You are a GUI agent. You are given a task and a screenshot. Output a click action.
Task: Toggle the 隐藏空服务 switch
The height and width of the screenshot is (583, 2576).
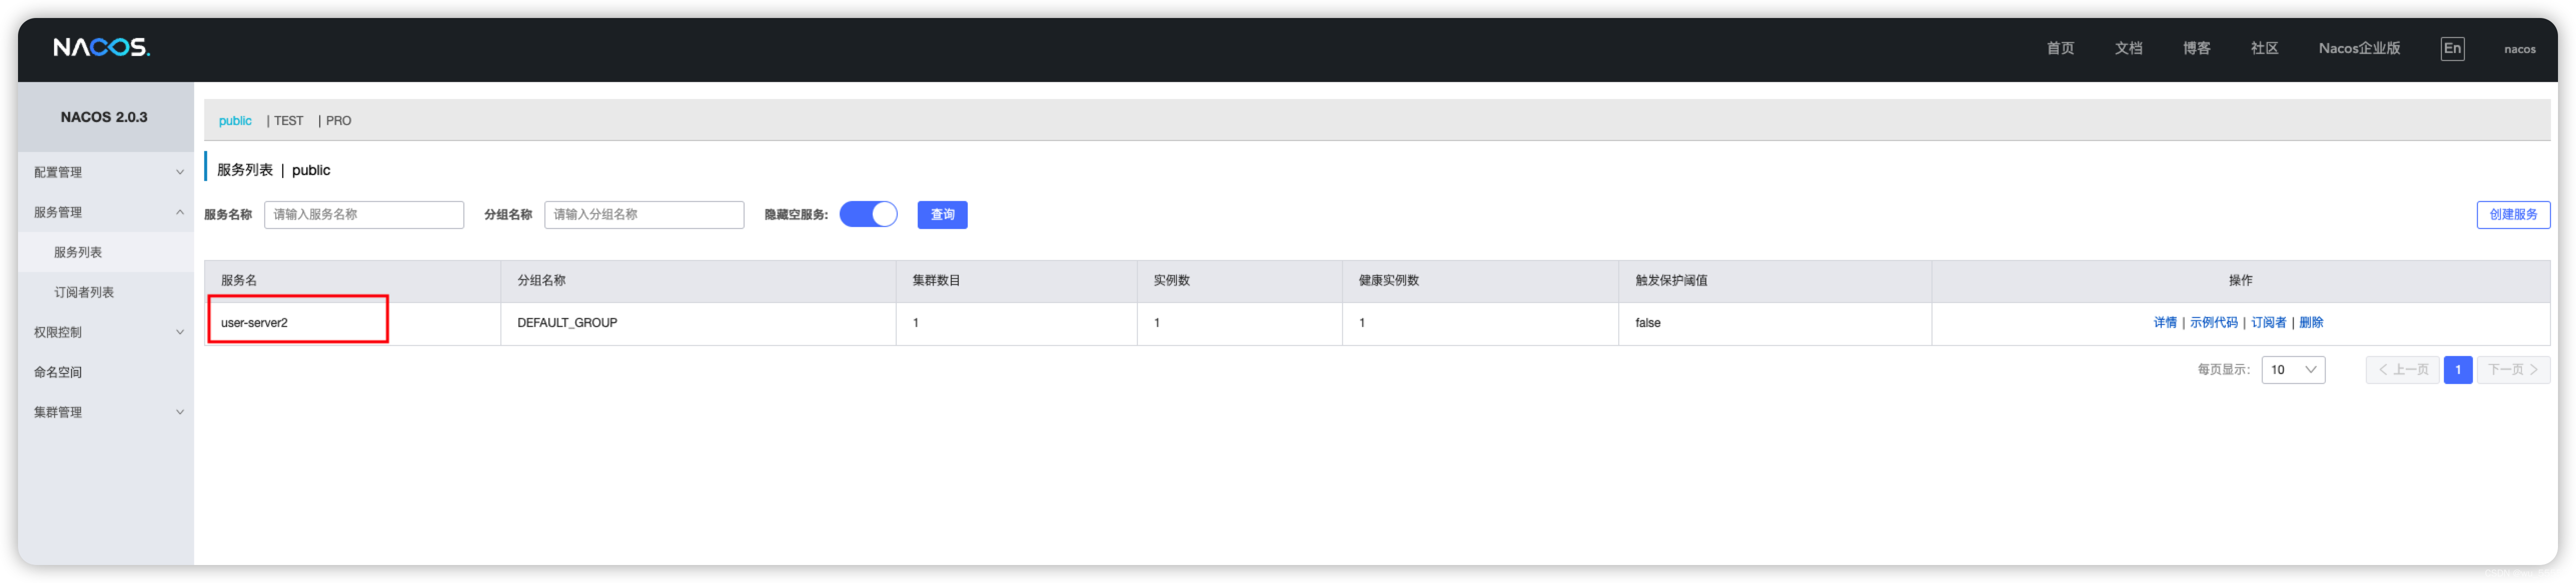[868, 214]
